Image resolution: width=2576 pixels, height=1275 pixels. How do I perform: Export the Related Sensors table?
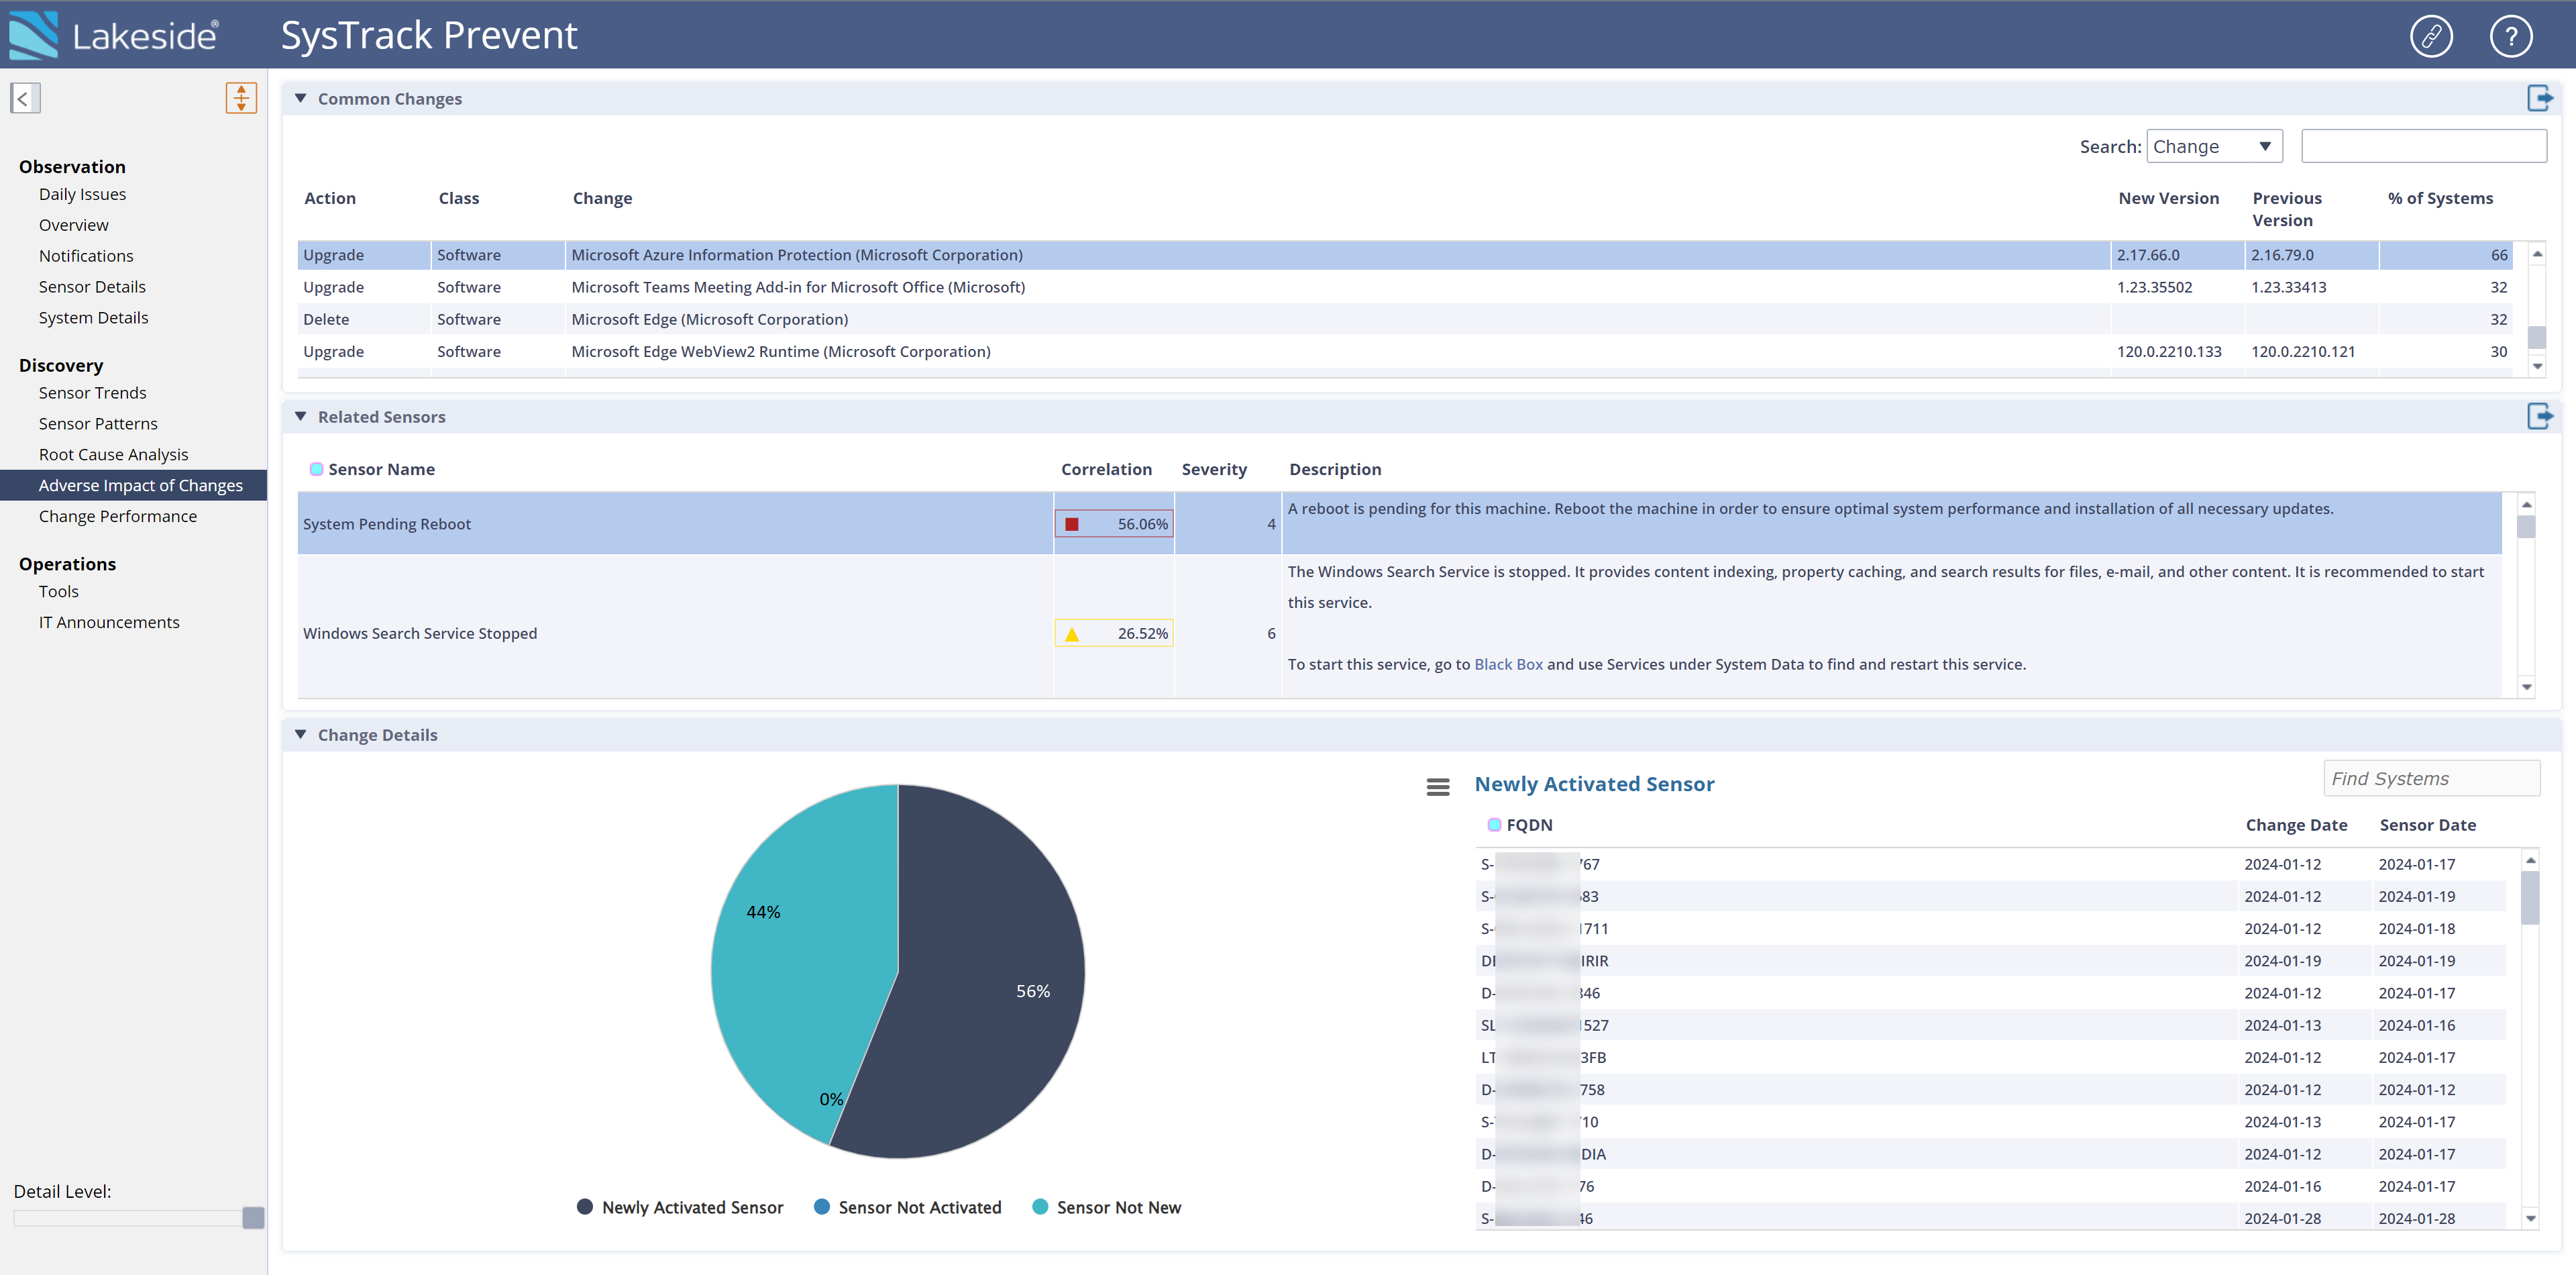coord(2540,416)
